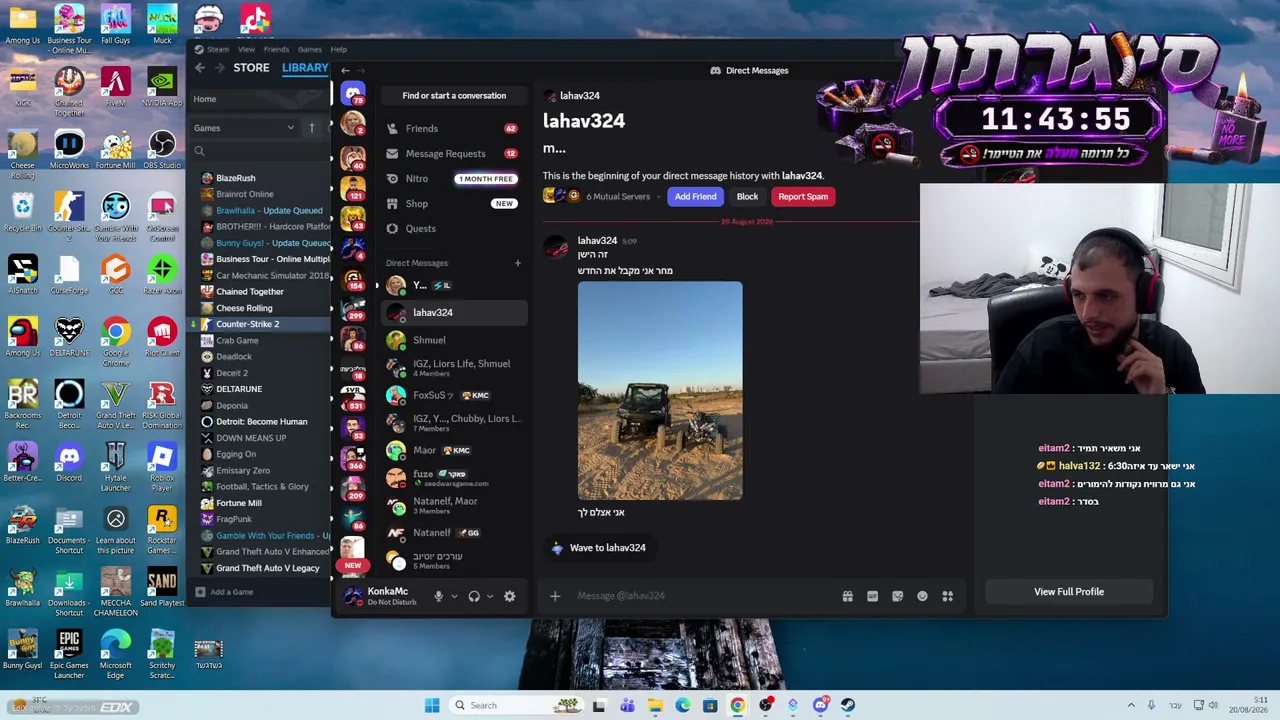Open Games menu in Steam window
The height and width of the screenshot is (720, 1280).
click(x=309, y=49)
